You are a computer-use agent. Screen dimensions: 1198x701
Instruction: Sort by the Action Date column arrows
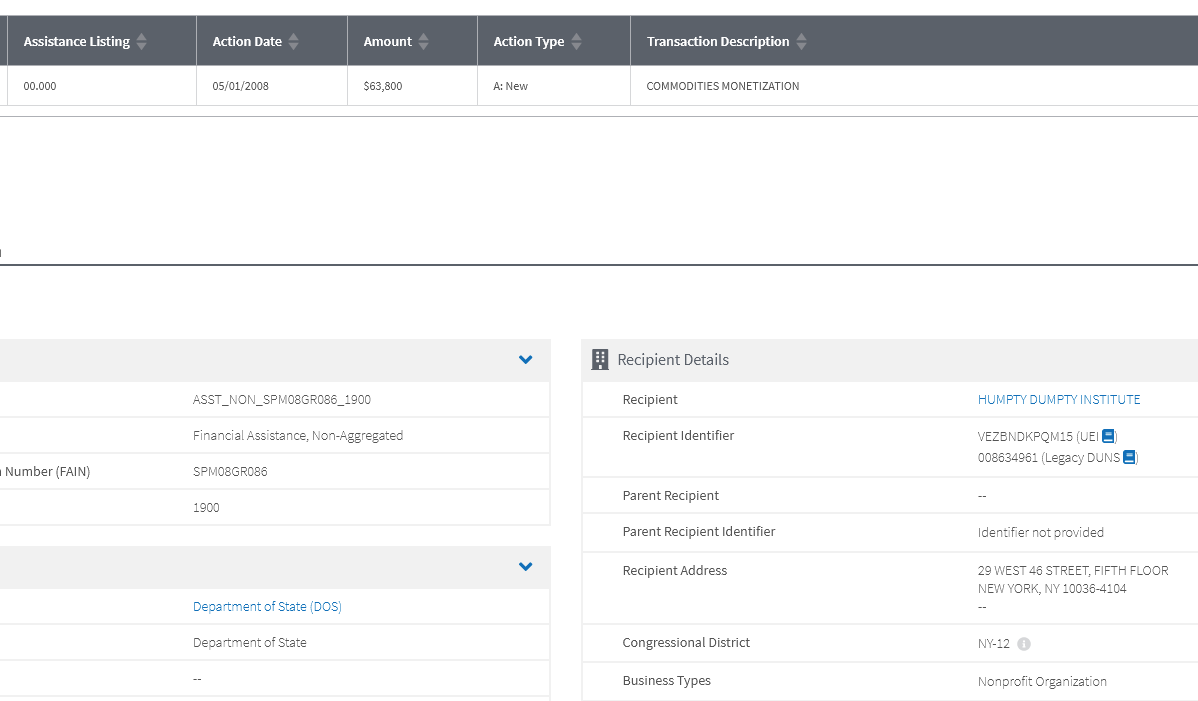(293, 42)
